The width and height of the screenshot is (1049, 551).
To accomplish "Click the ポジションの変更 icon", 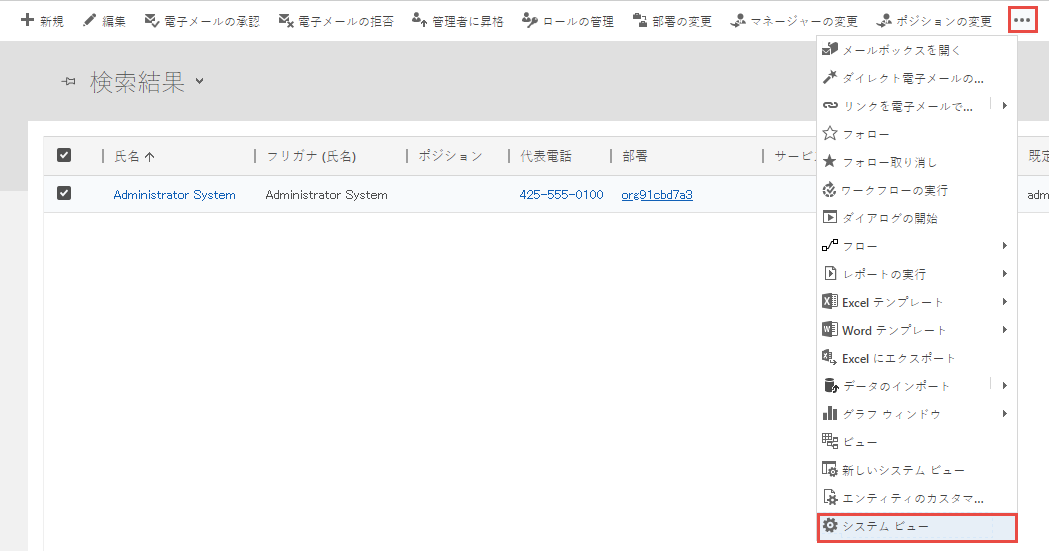I will coord(884,21).
